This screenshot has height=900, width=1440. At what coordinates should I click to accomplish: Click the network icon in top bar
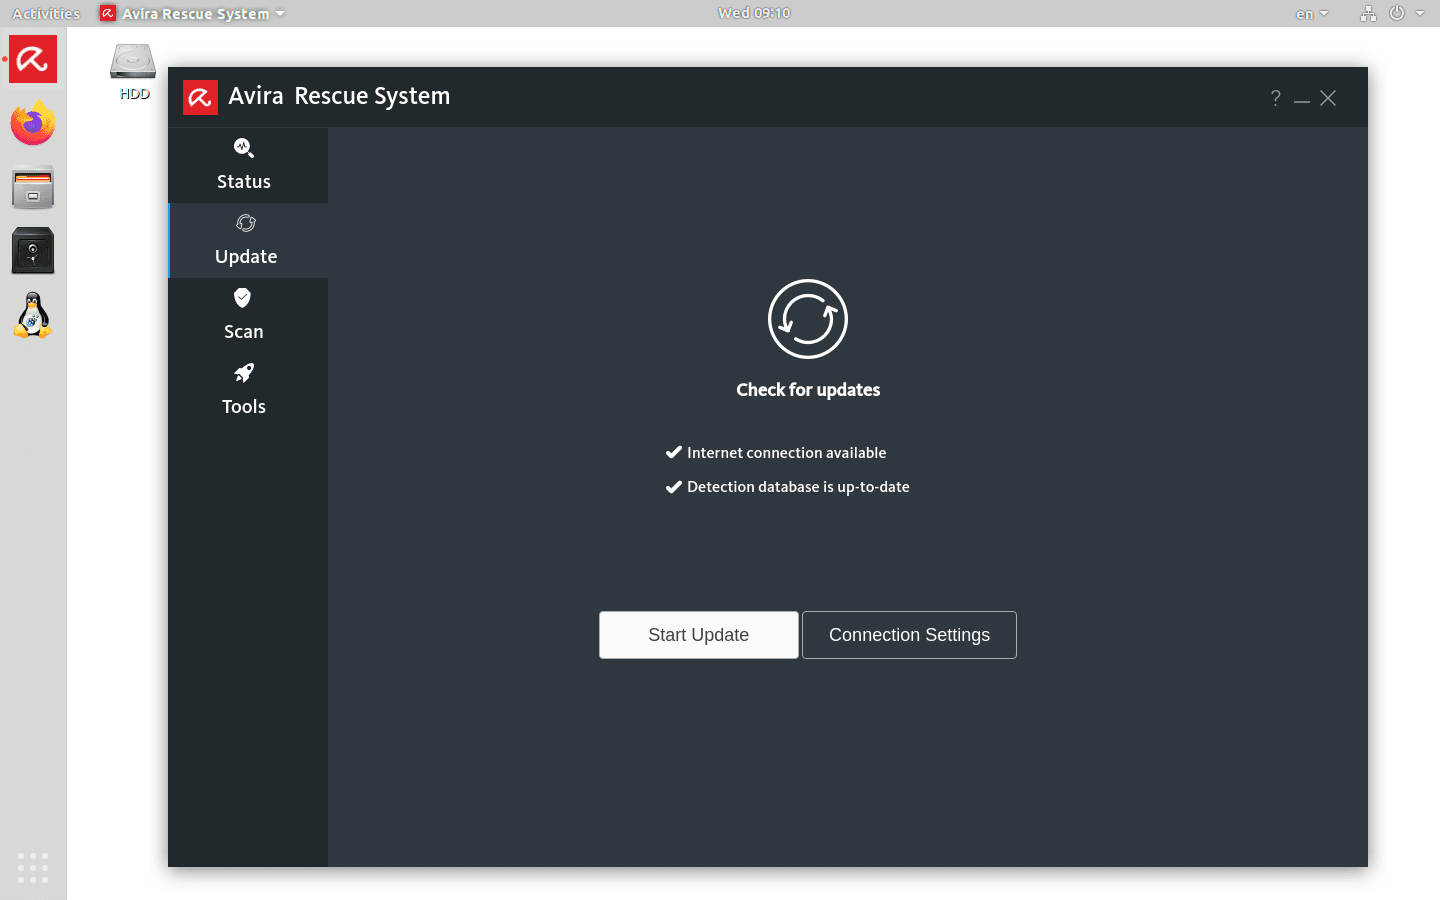coord(1368,13)
